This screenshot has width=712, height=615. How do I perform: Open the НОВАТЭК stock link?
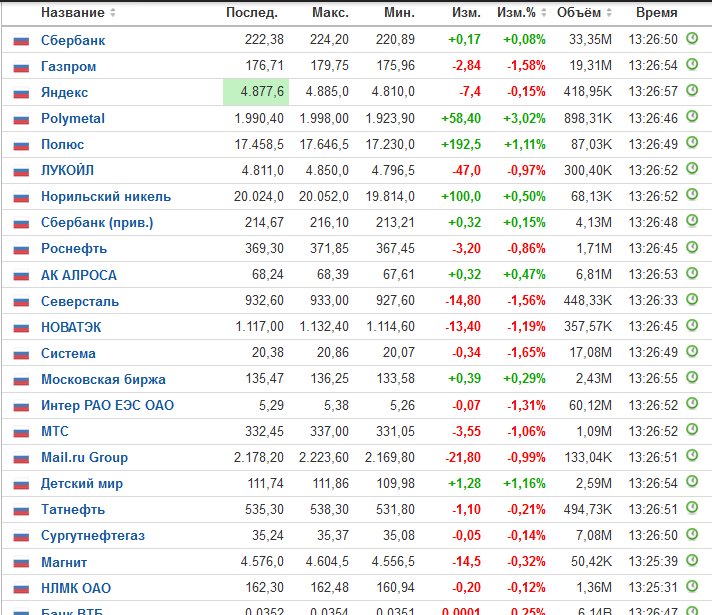tap(71, 327)
